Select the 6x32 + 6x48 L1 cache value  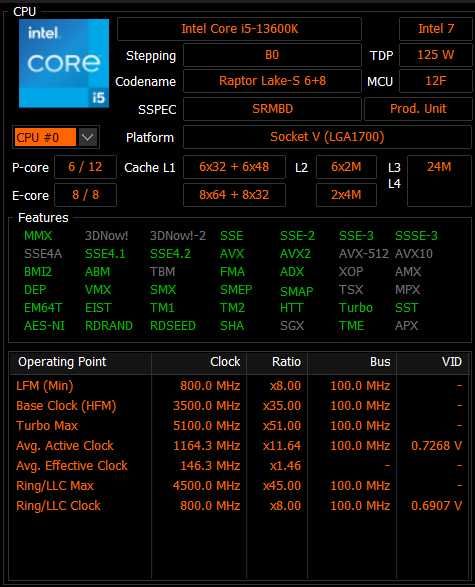pos(234,167)
